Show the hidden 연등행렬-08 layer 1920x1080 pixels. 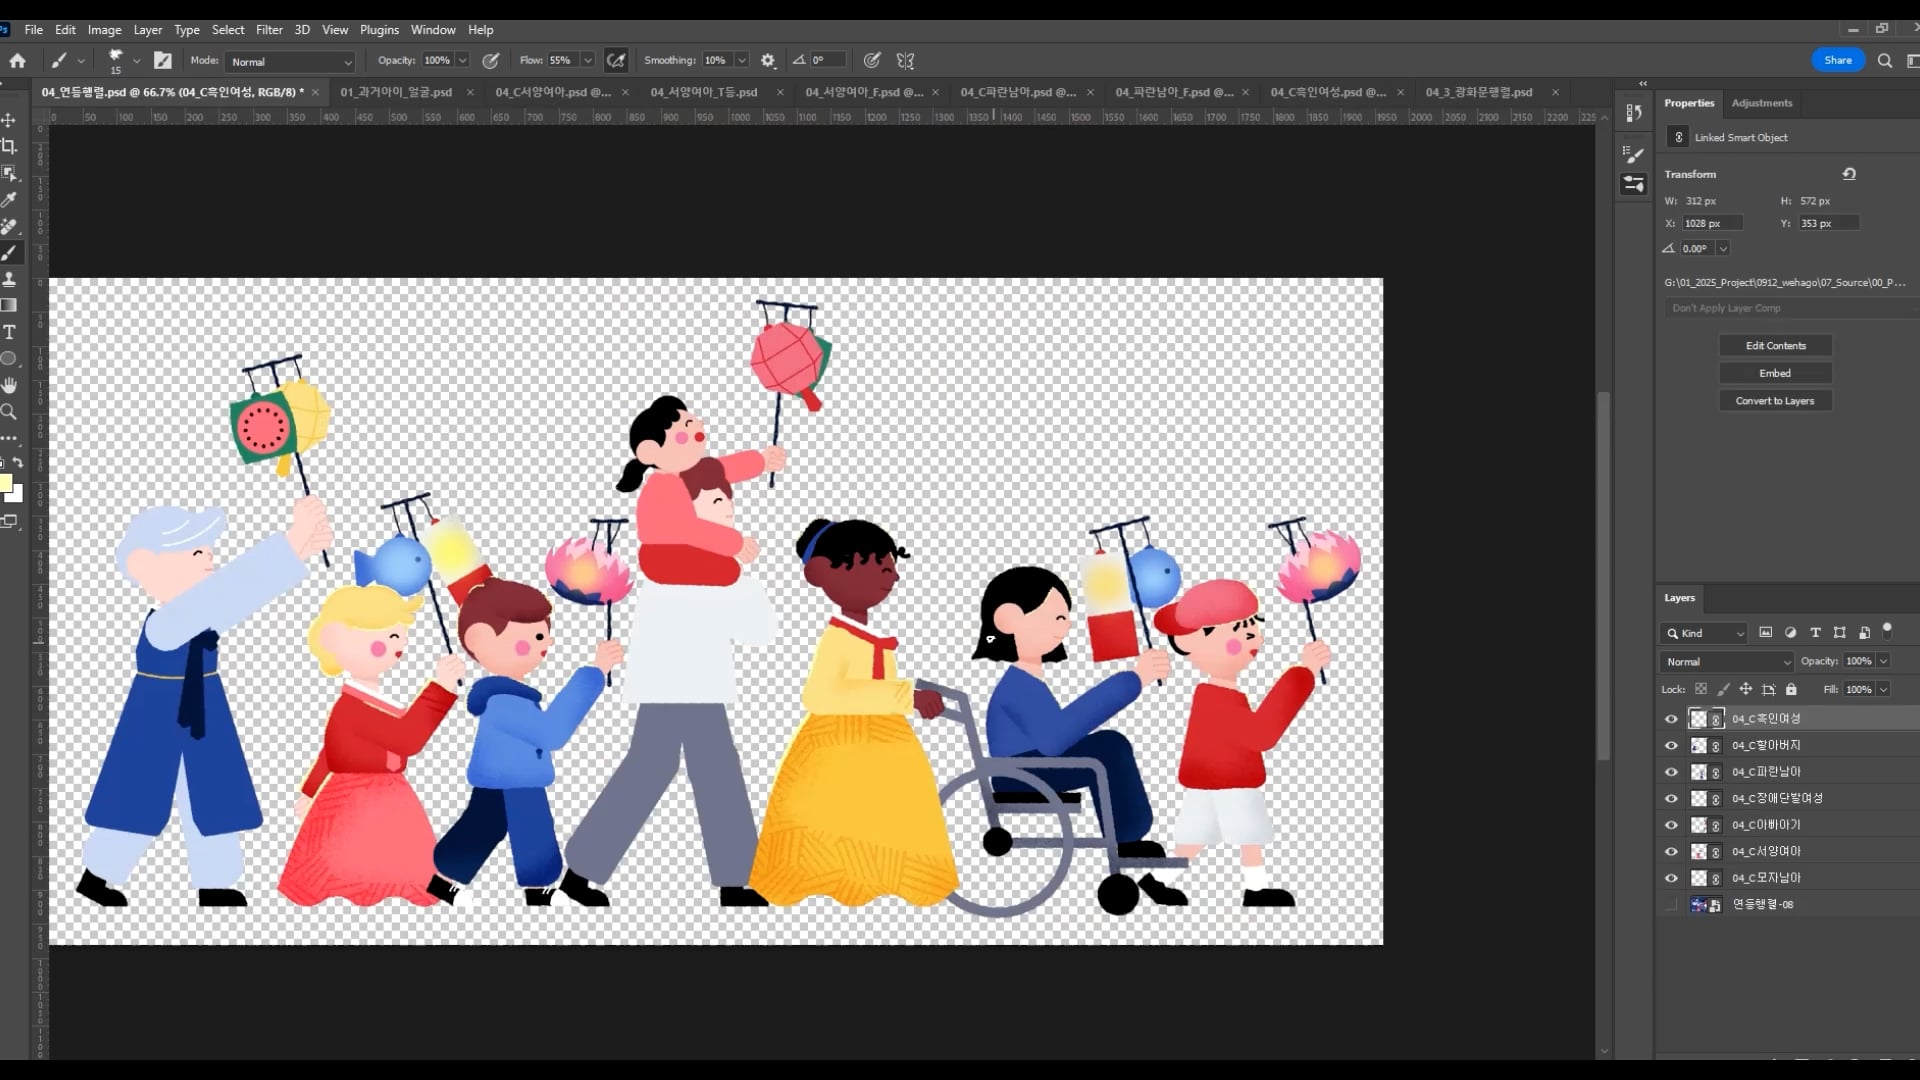1671,904
